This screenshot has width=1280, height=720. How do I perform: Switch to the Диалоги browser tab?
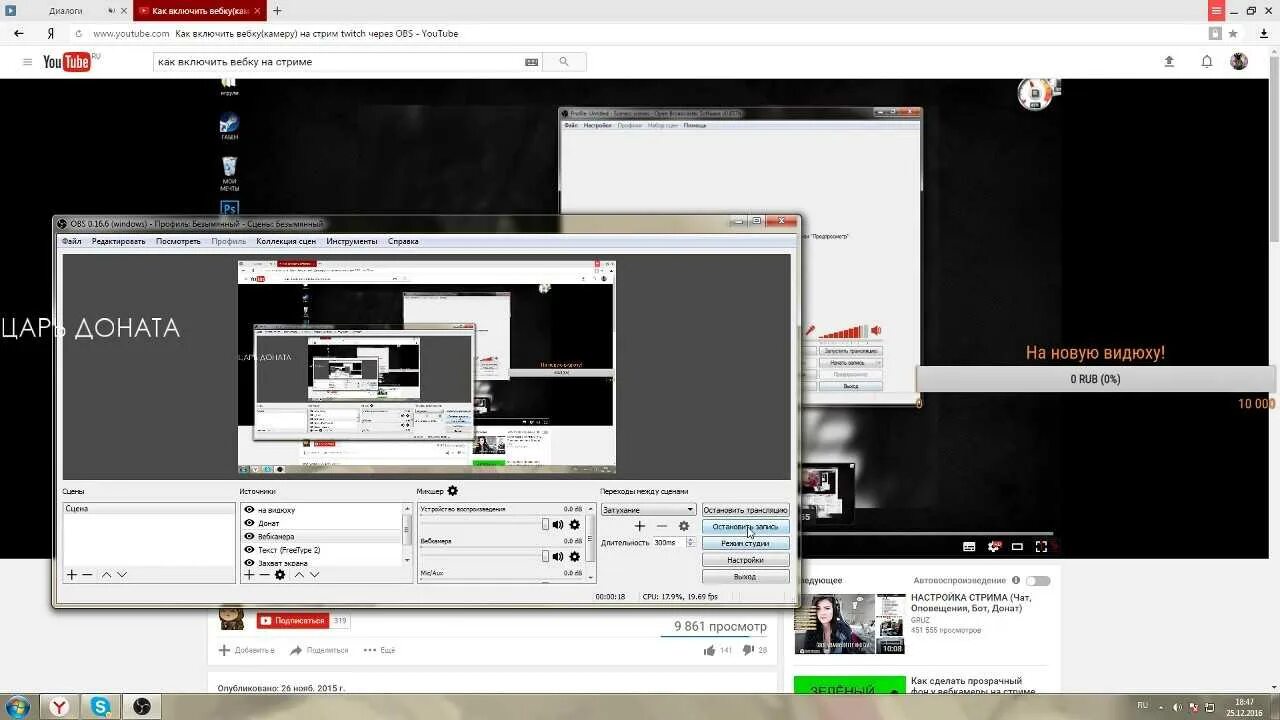66,11
